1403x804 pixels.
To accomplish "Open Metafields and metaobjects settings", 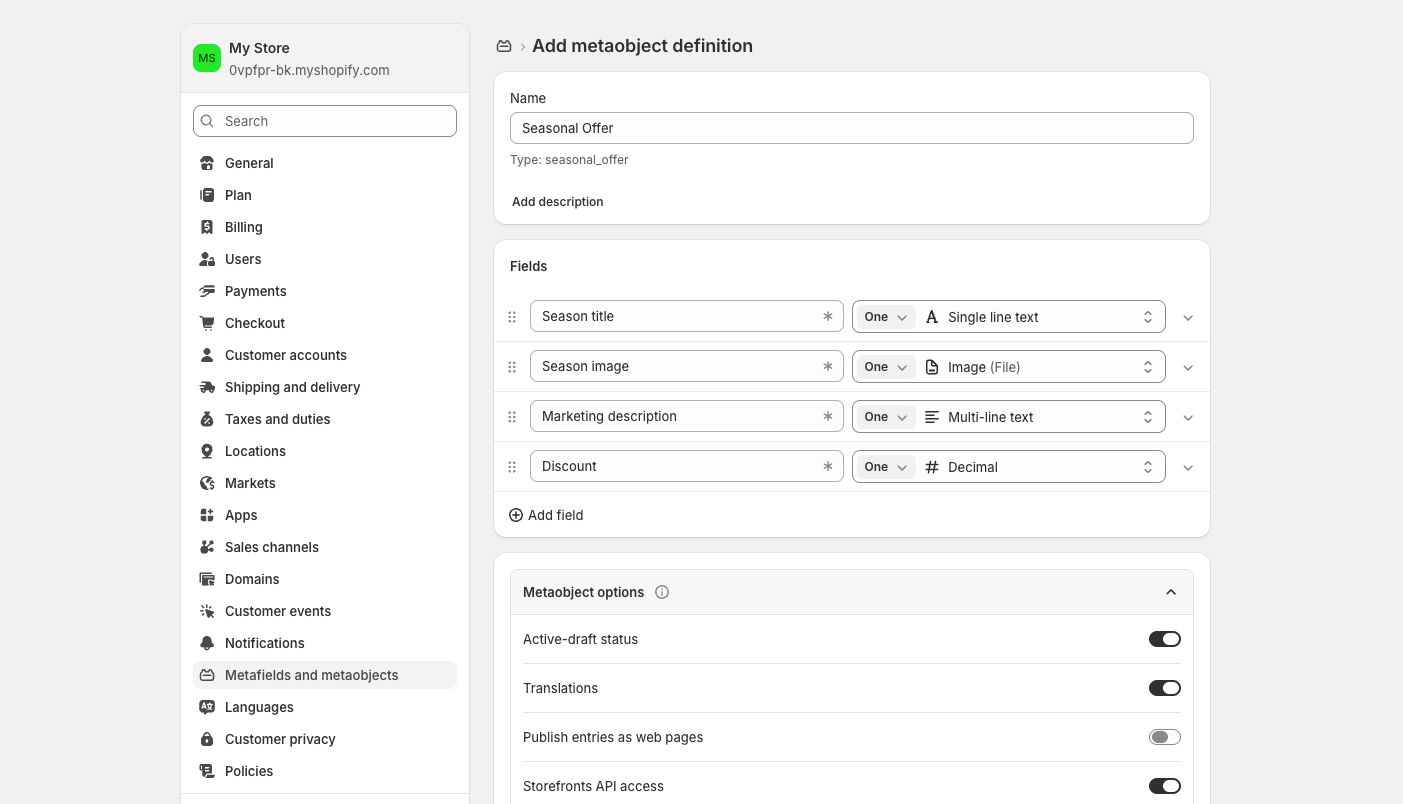I will click(x=325, y=675).
